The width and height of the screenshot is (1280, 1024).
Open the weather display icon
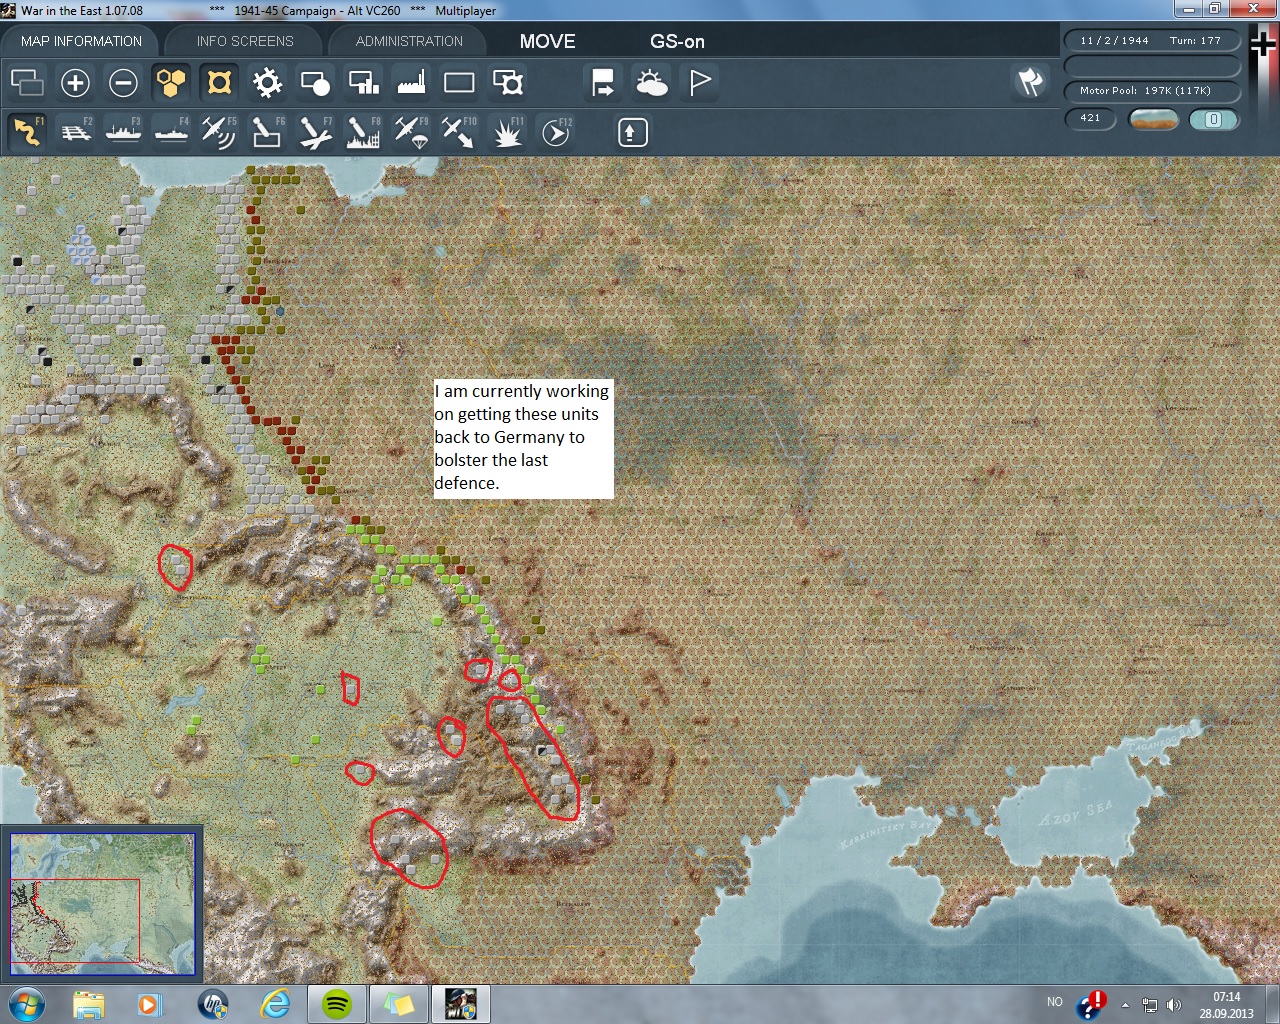(651, 83)
